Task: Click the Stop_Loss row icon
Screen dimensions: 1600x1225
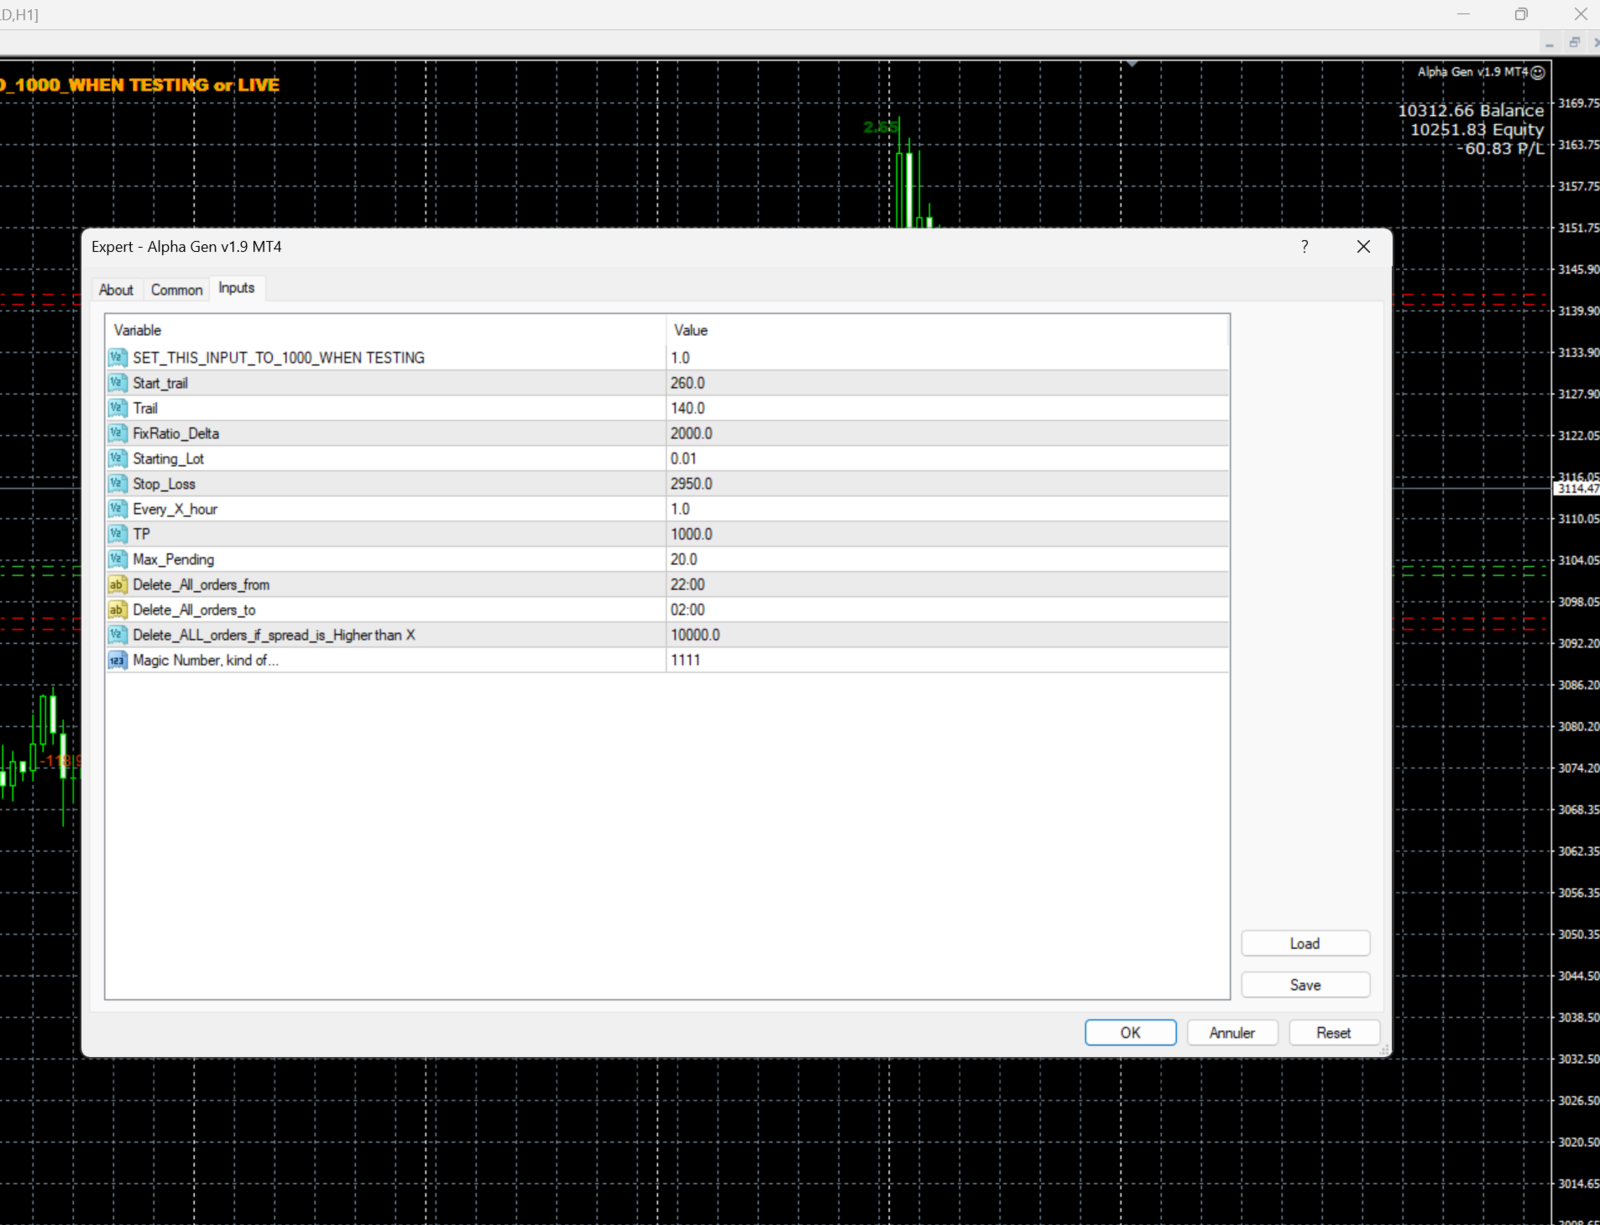Action: click(117, 484)
